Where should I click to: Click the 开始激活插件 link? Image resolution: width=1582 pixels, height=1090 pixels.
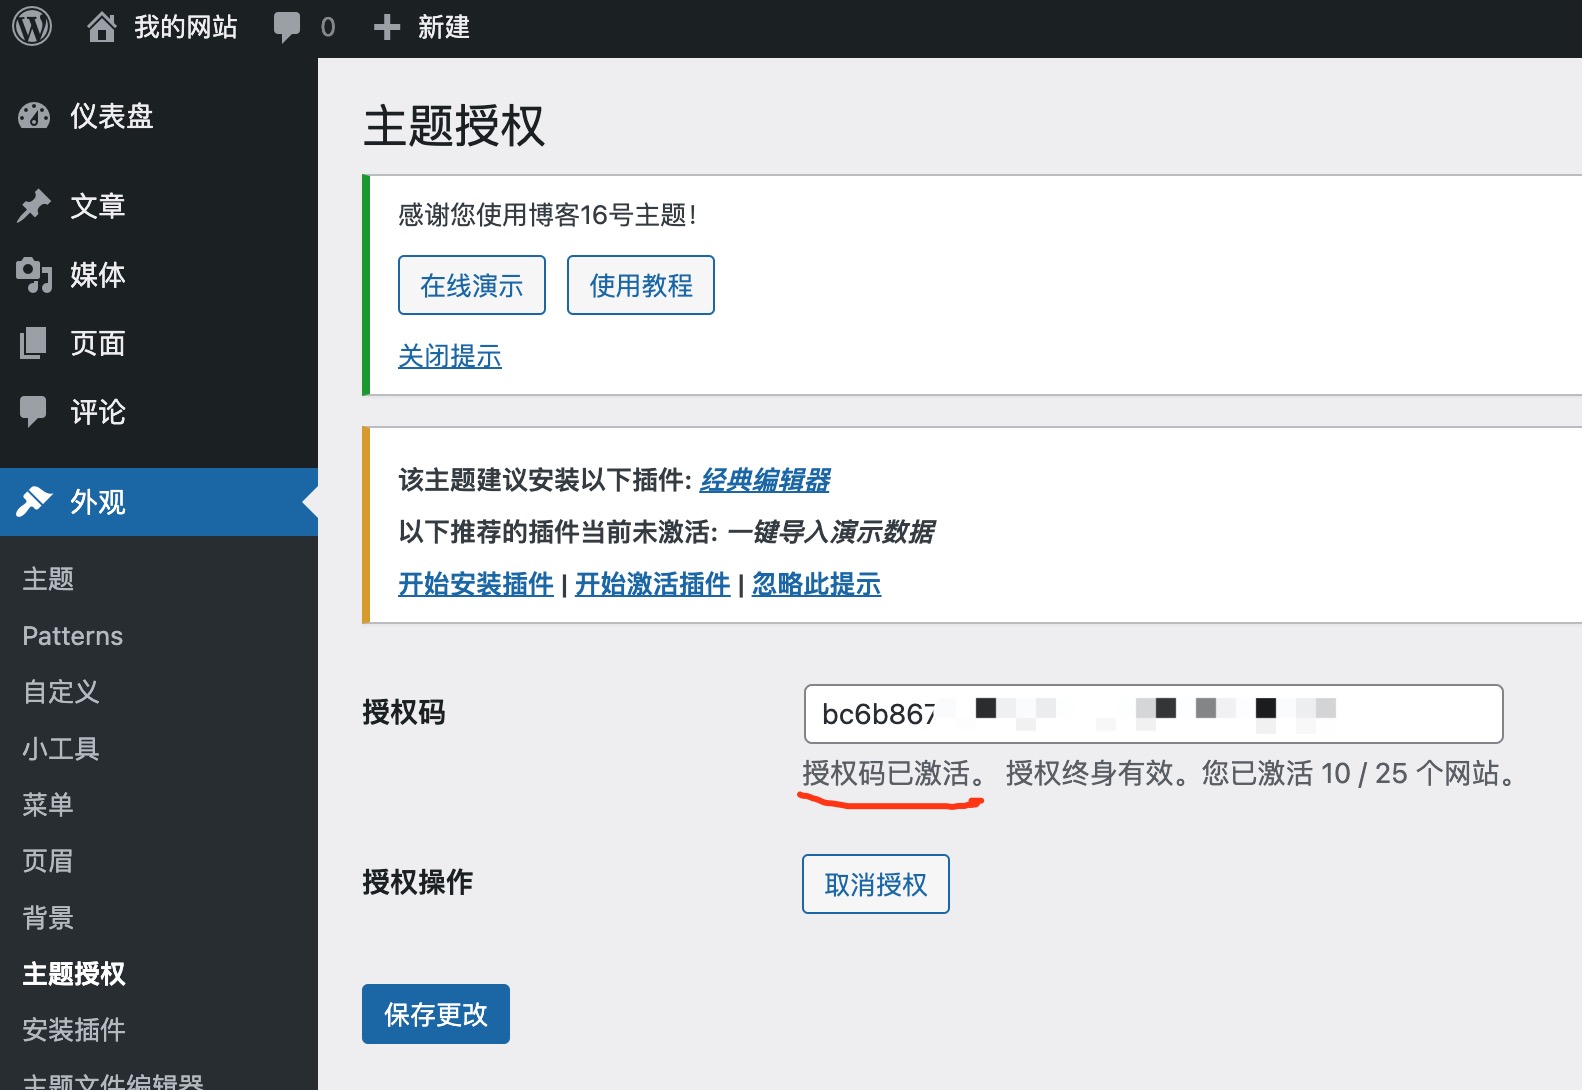(653, 584)
